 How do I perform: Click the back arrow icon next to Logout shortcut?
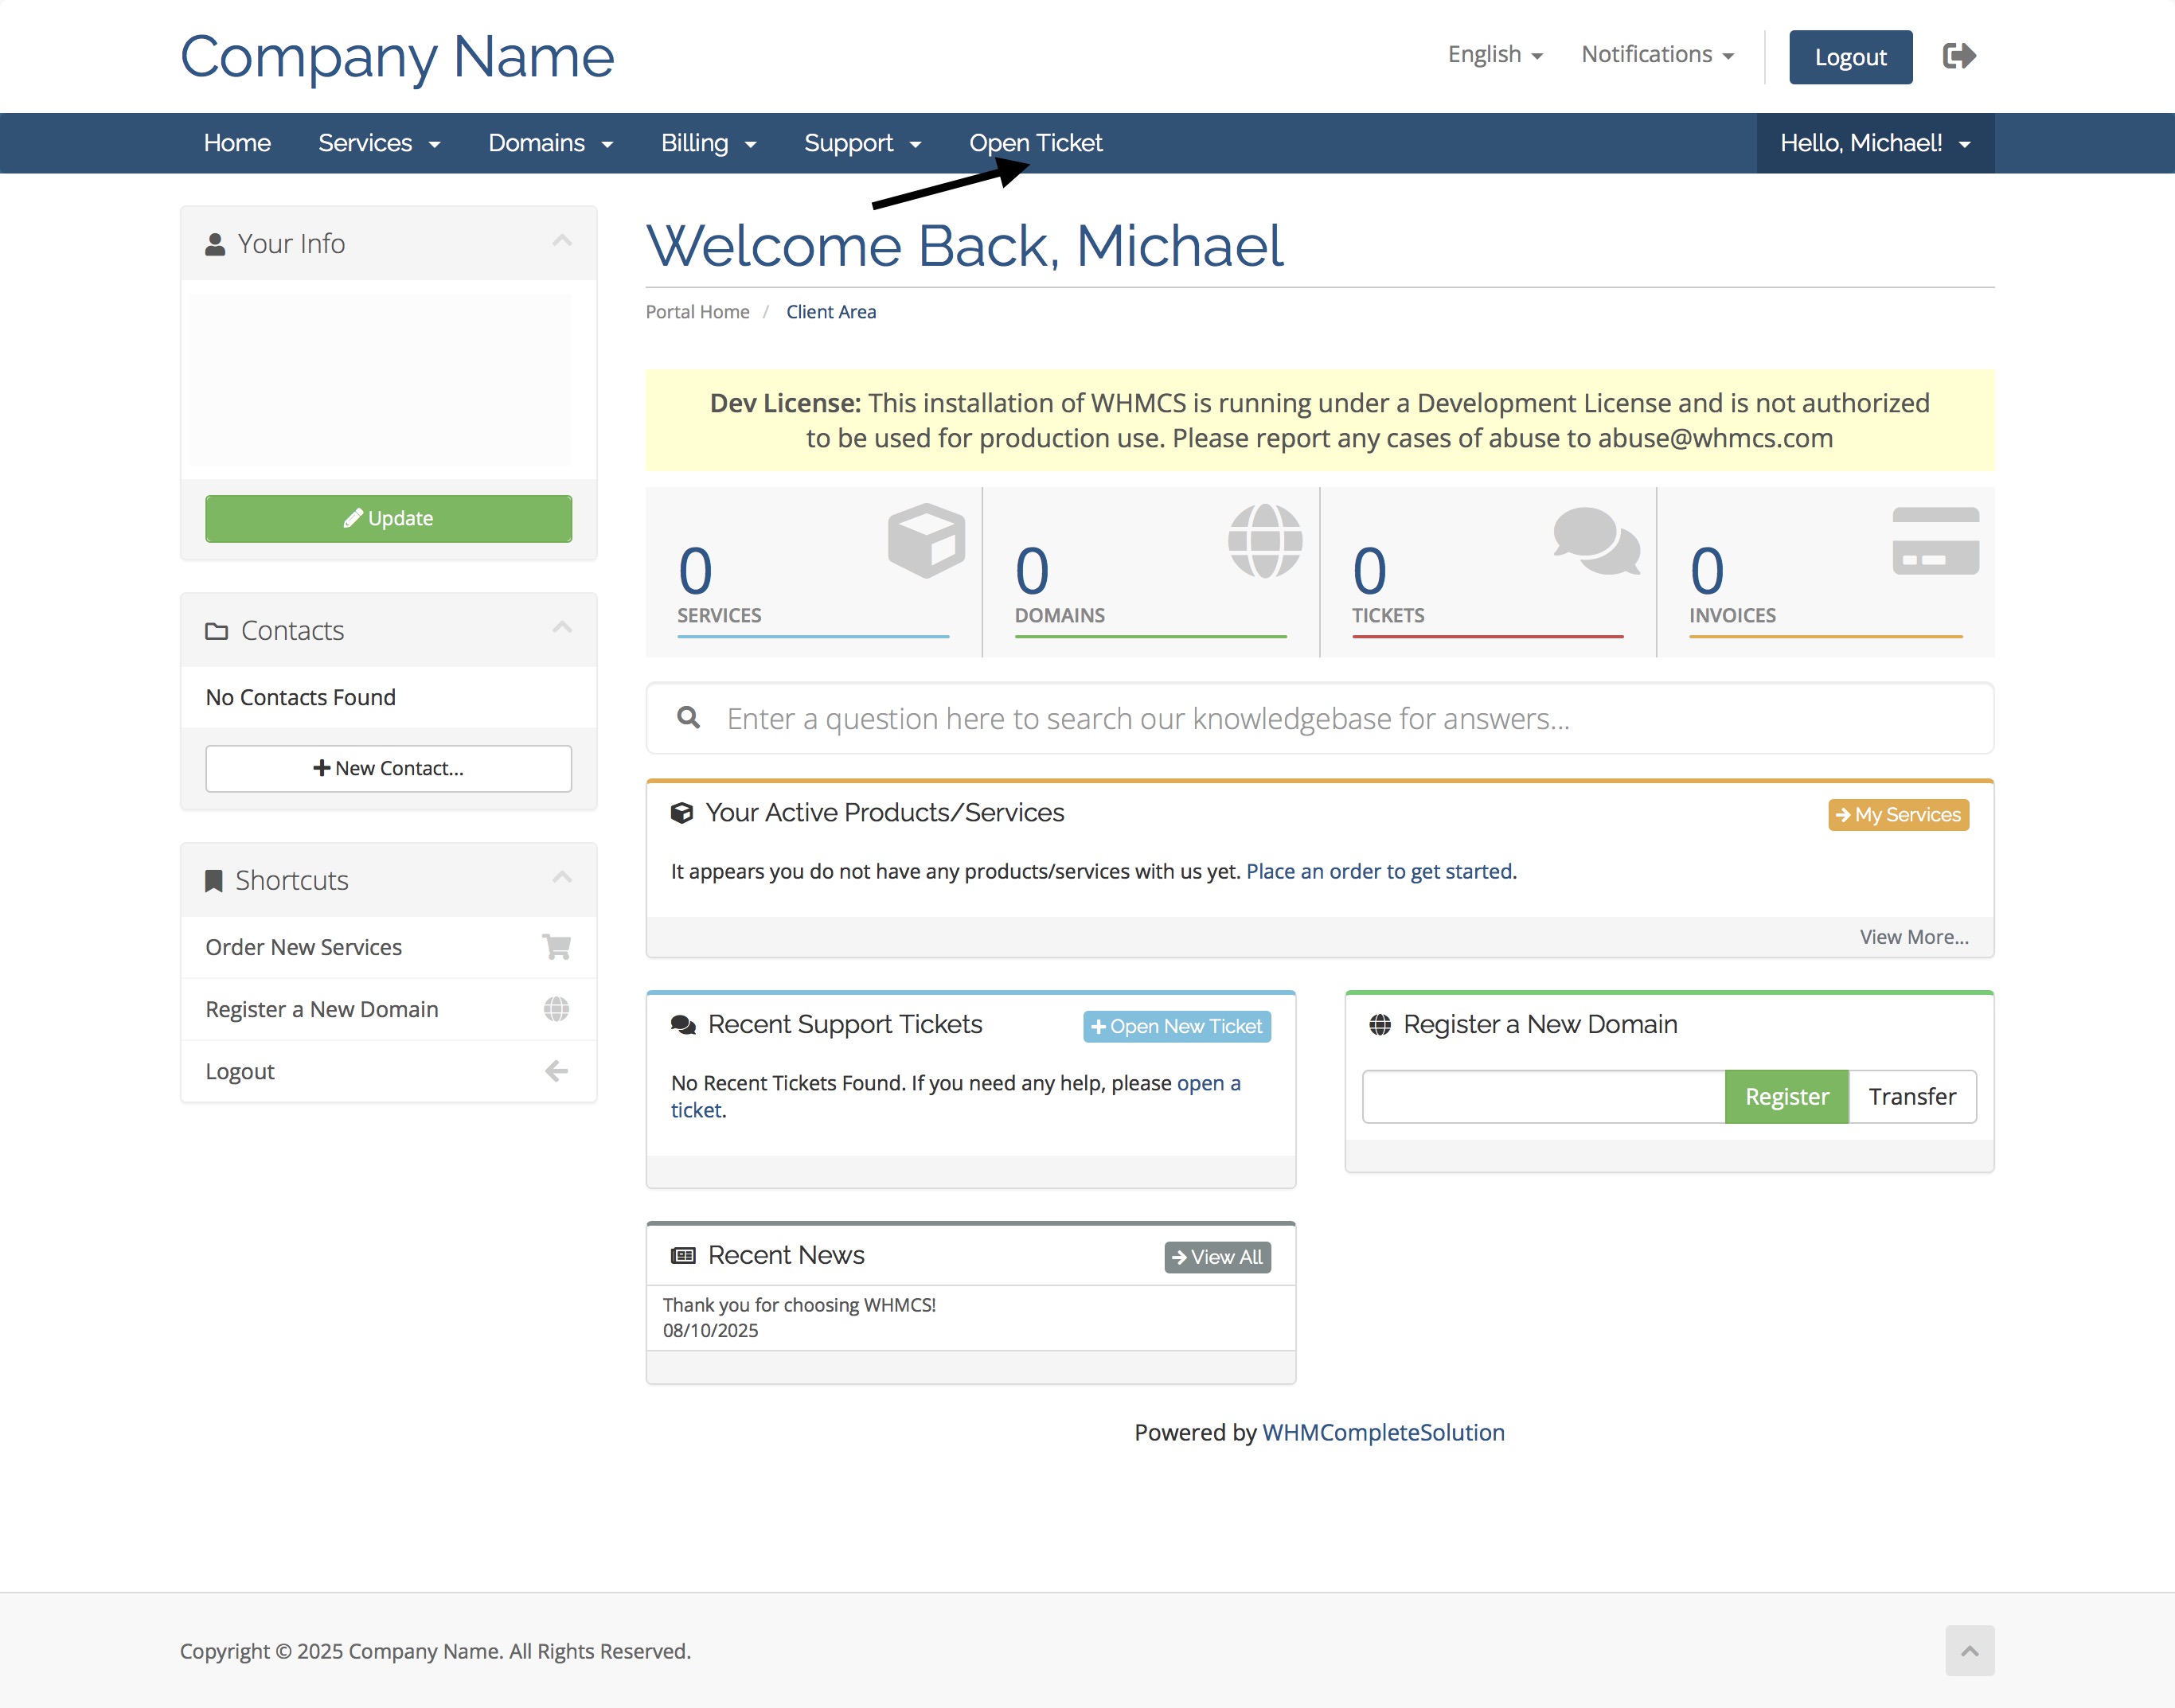click(x=556, y=1070)
